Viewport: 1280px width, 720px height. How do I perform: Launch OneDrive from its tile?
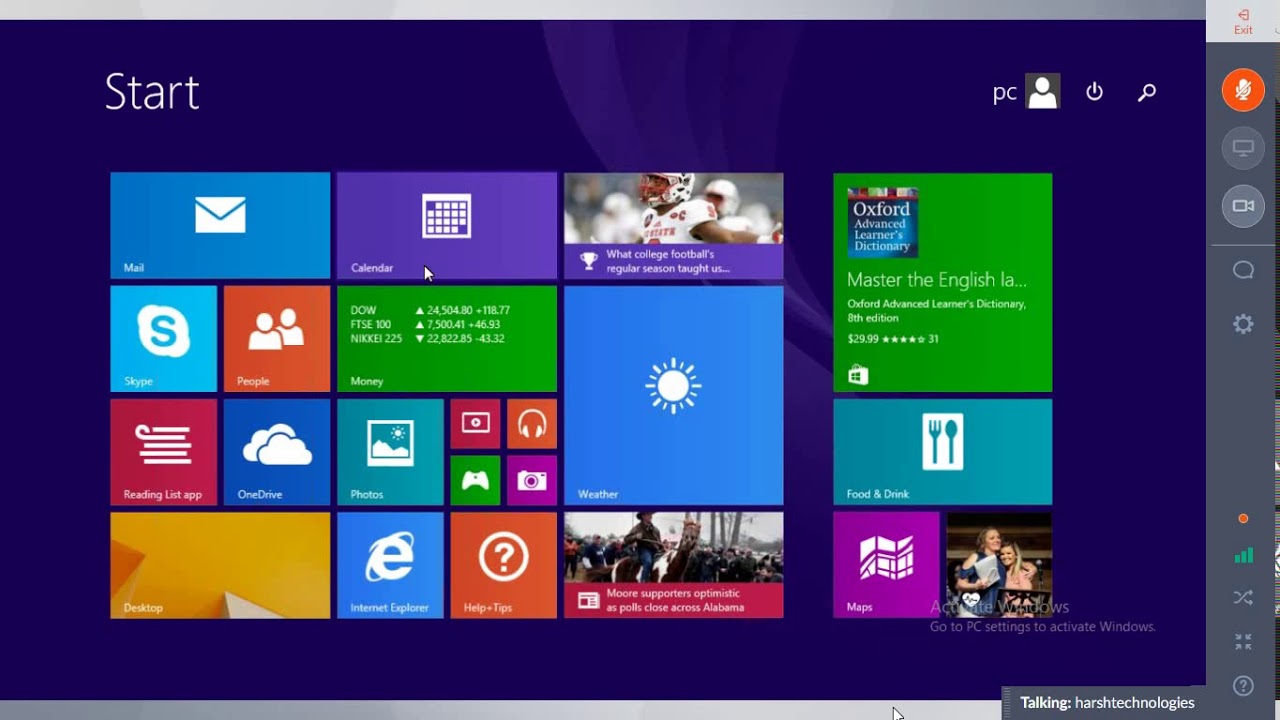tap(277, 452)
